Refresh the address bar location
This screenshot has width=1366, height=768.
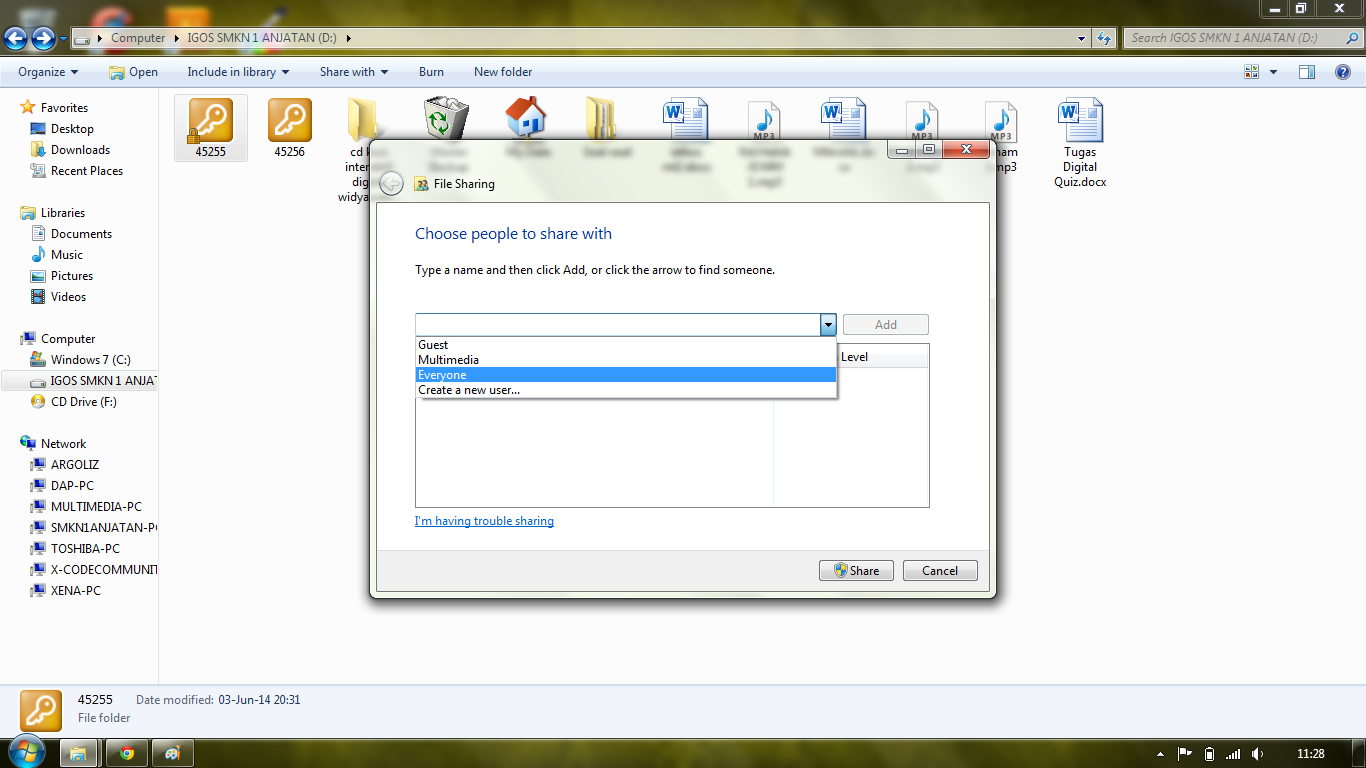(1104, 38)
